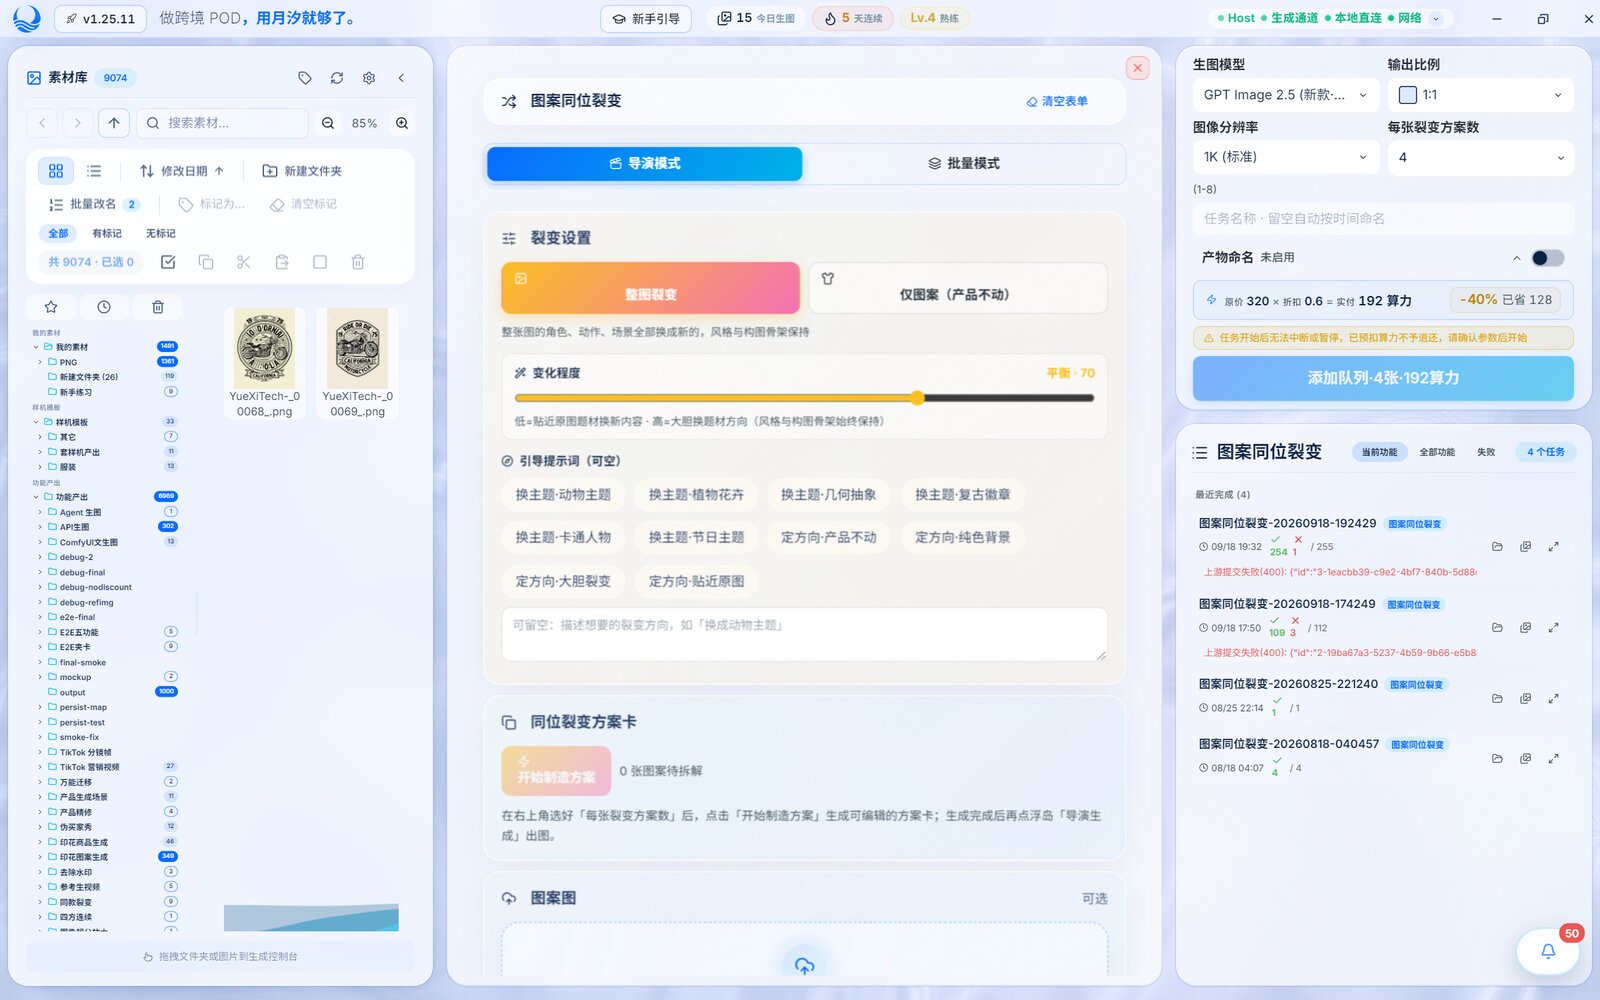Filter assets by 无标记
1600x1000 pixels.
tap(161, 233)
